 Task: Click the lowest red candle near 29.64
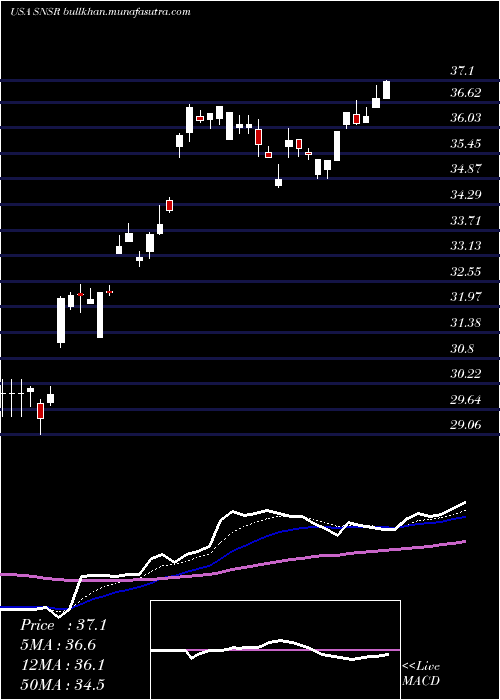tap(41, 411)
